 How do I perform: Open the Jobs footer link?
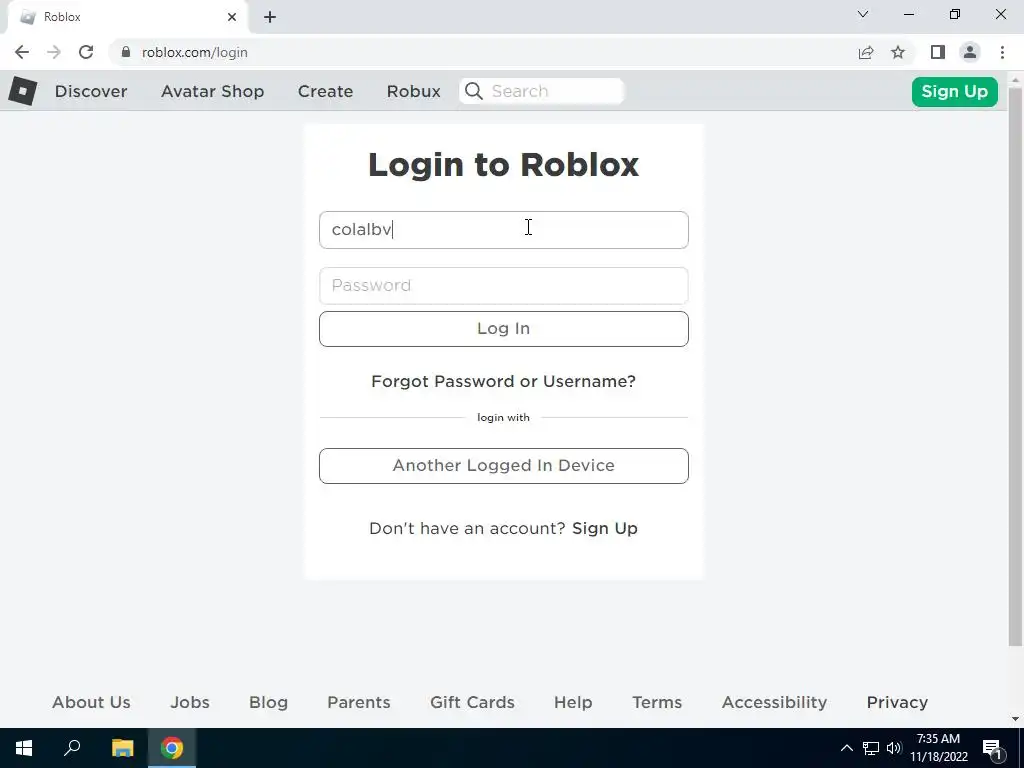click(190, 702)
